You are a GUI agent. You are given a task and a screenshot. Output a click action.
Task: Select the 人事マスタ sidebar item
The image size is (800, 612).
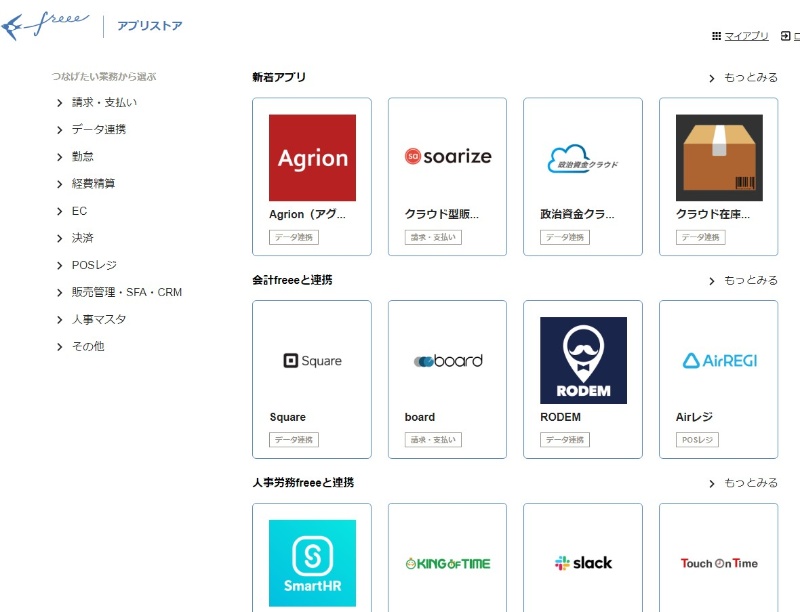tap(98, 320)
